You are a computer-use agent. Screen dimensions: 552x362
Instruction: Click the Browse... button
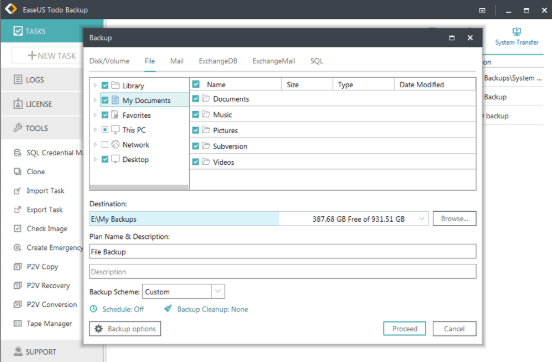(454, 219)
